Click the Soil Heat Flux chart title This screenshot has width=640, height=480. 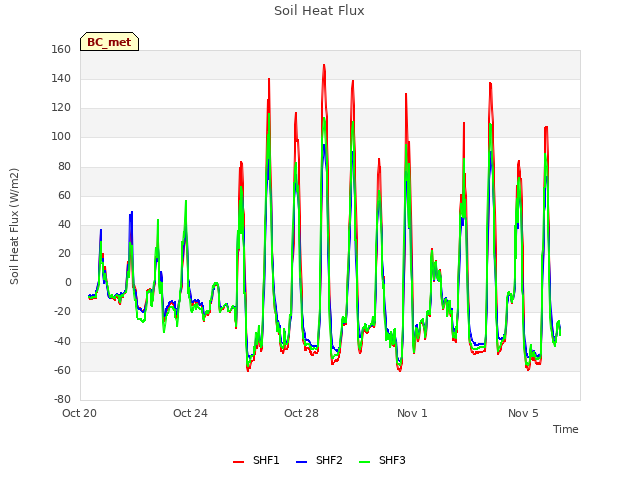click(319, 11)
